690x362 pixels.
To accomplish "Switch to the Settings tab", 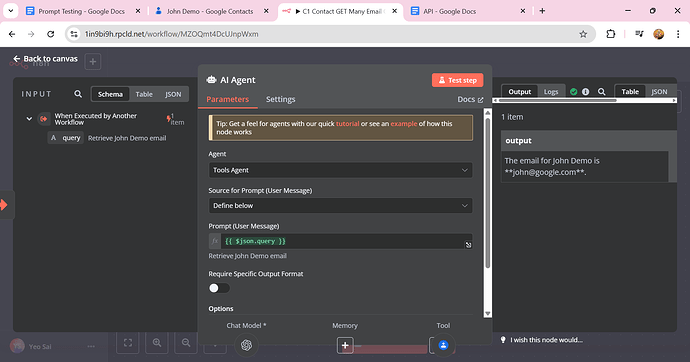I will tap(280, 99).
